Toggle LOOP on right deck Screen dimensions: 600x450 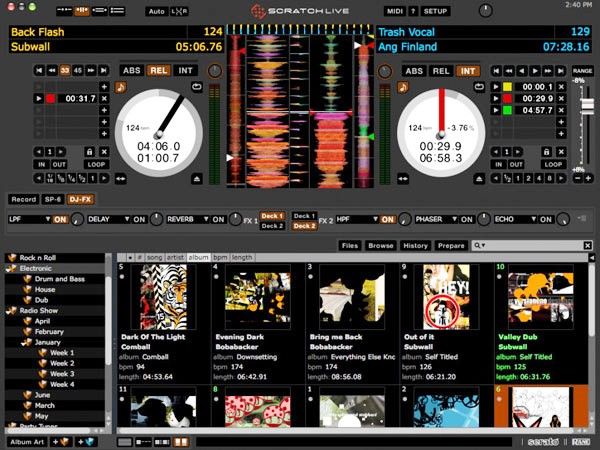tap(553, 165)
